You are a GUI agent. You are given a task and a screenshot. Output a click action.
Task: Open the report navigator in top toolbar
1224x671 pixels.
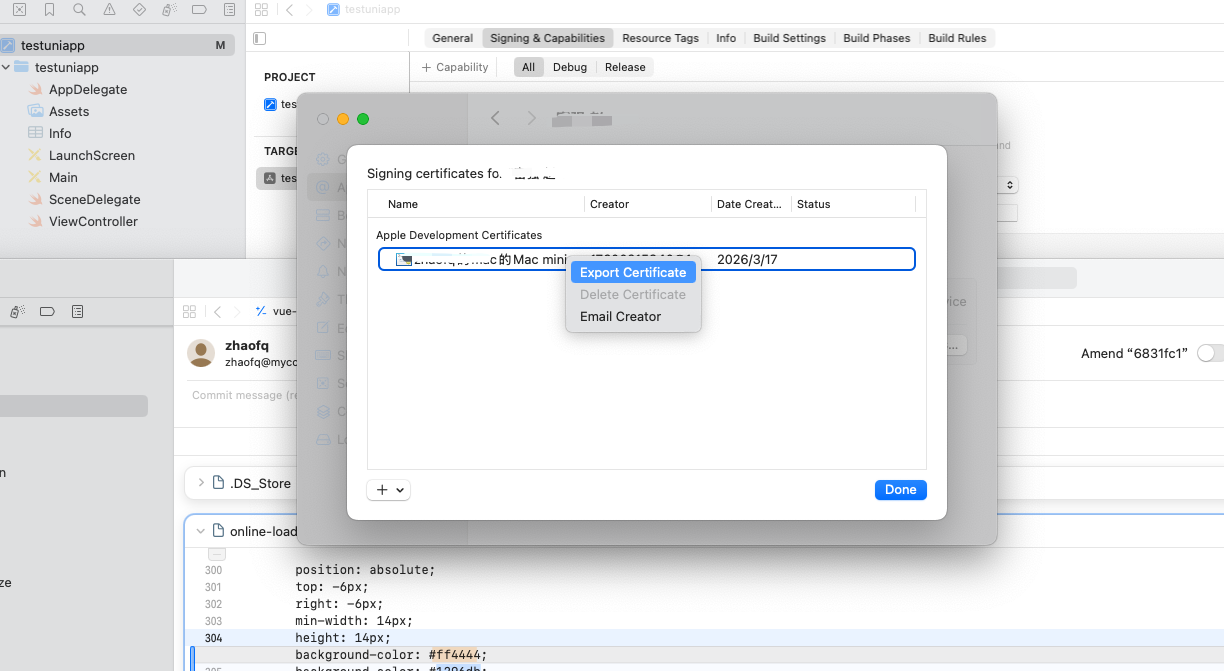pos(229,9)
